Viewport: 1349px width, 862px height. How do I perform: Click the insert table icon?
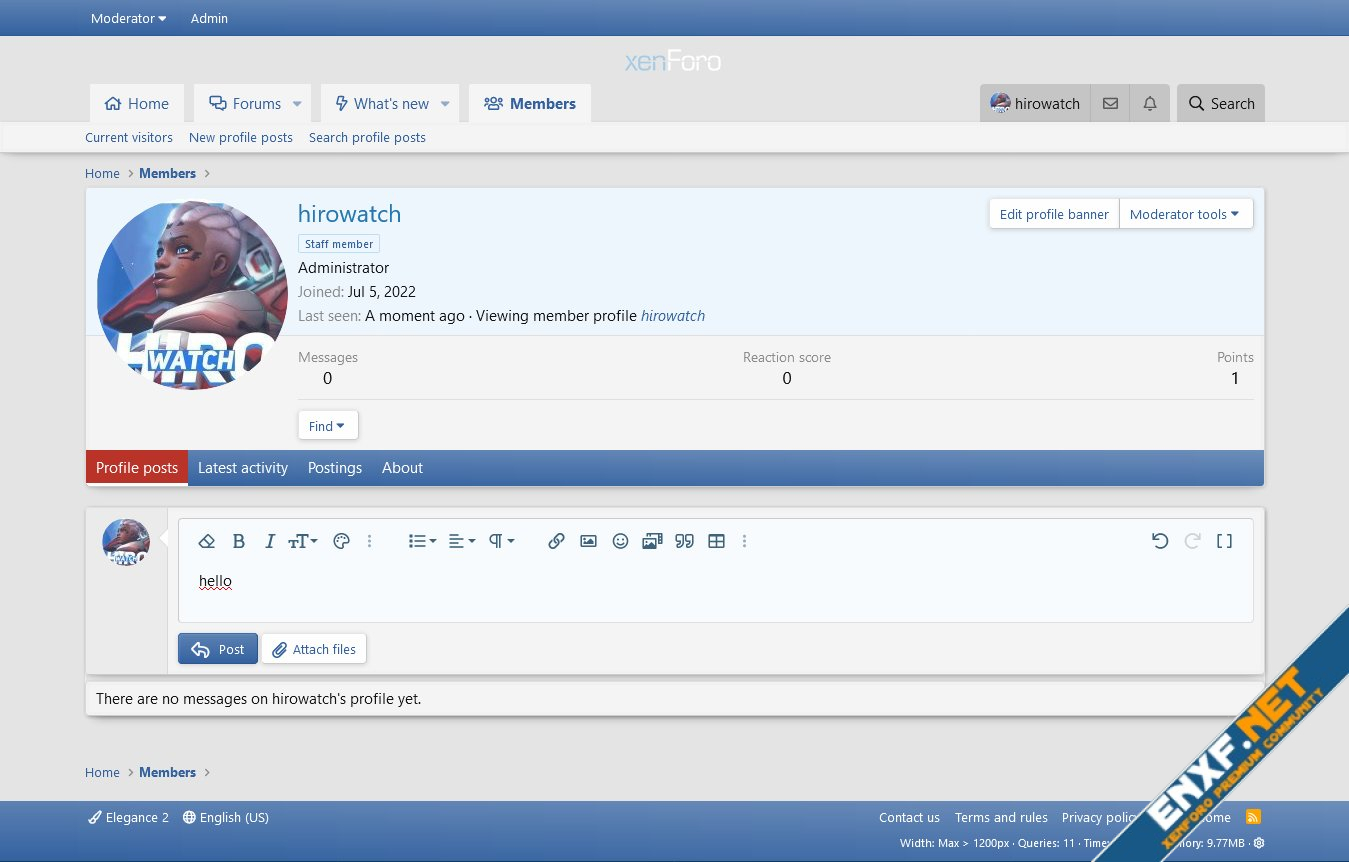tap(716, 541)
